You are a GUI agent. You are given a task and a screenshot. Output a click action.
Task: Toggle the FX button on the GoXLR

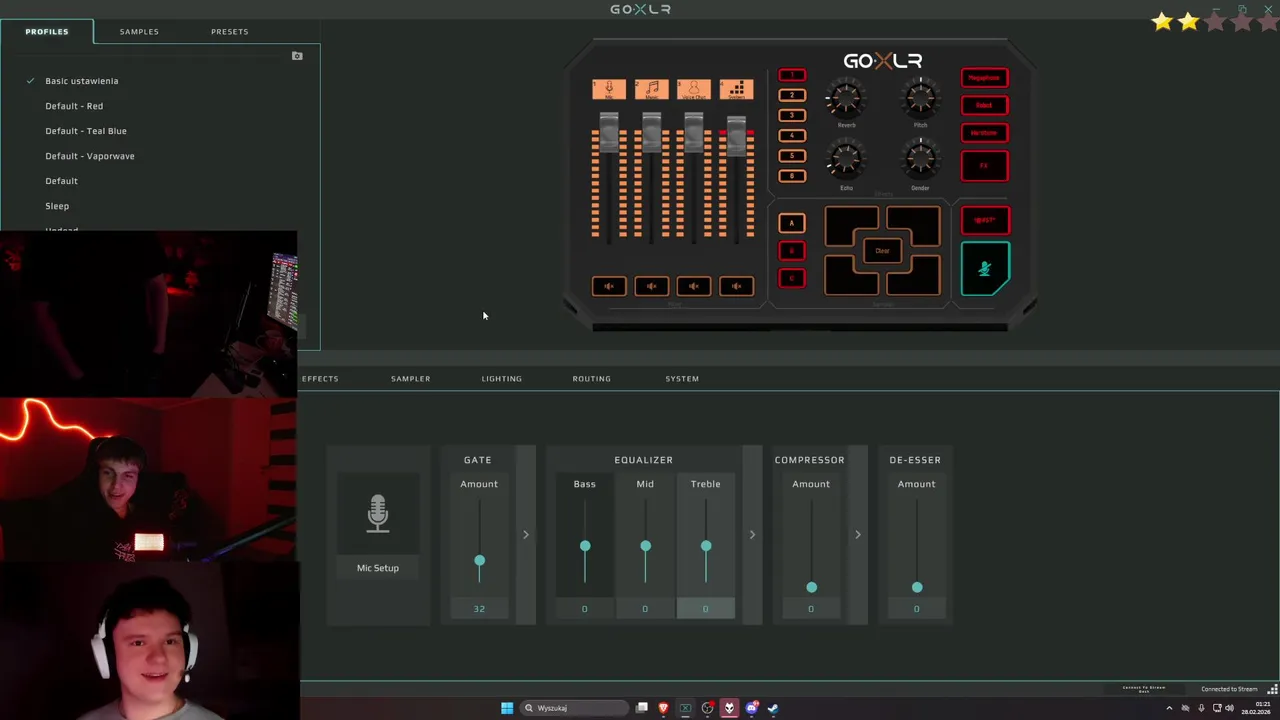click(985, 166)
